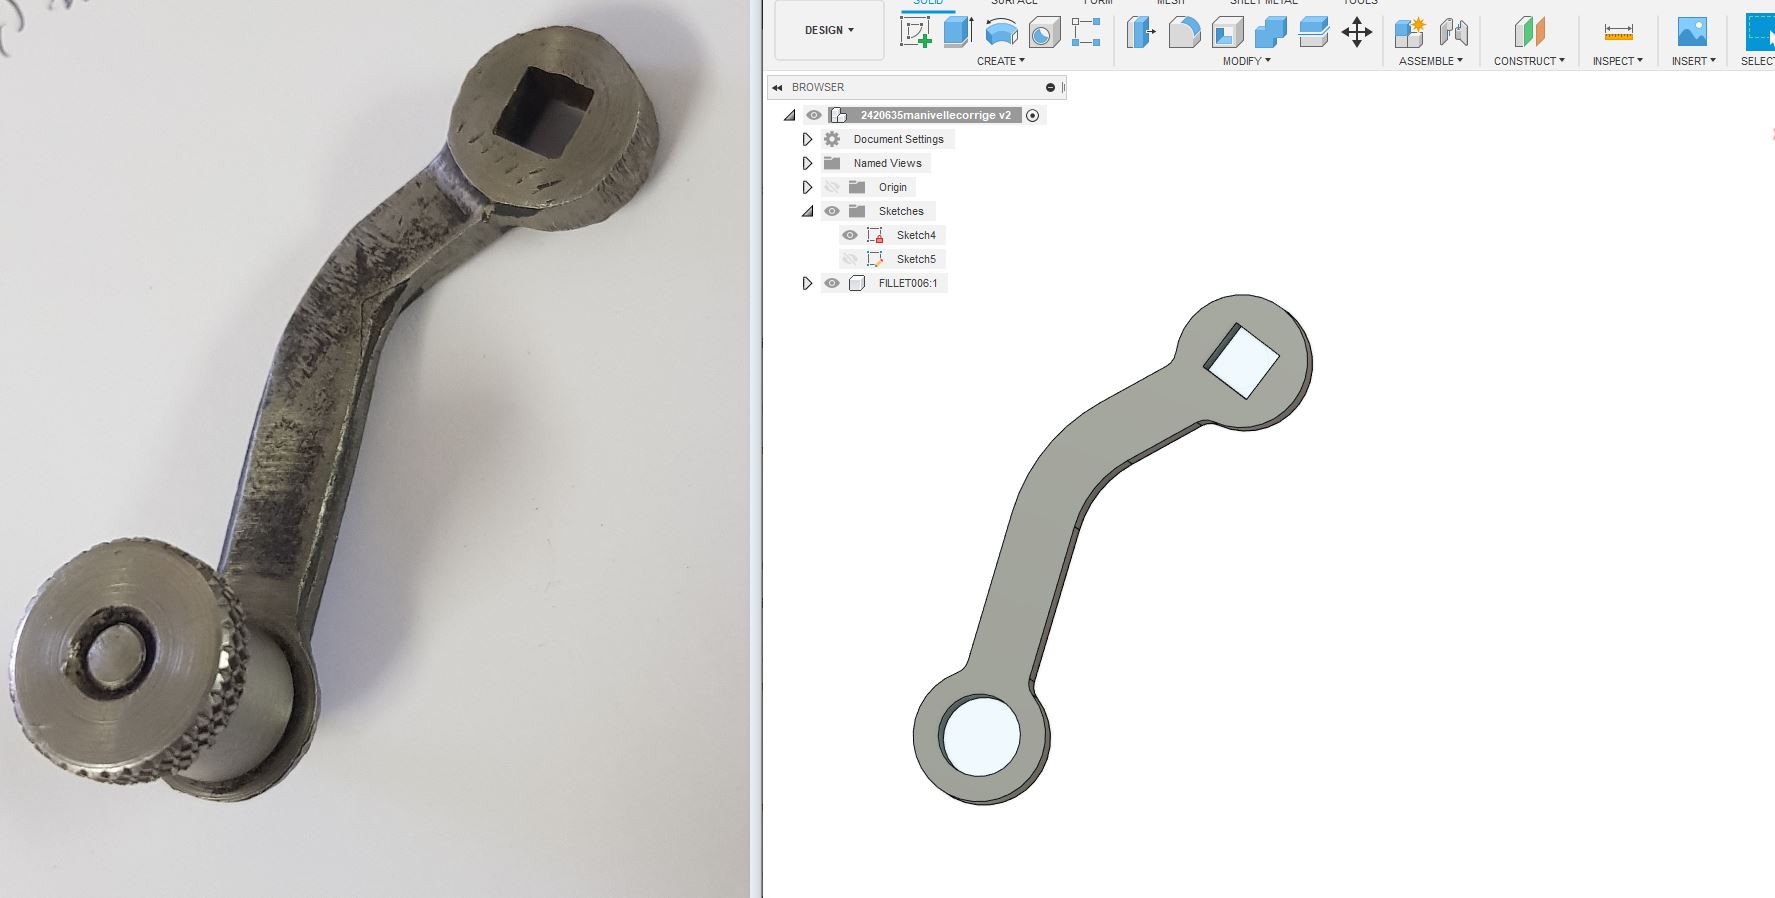Click the Sketches folder icon
Image resolution: width=1775 pixels, height=898 pixels.
(857, 211)
